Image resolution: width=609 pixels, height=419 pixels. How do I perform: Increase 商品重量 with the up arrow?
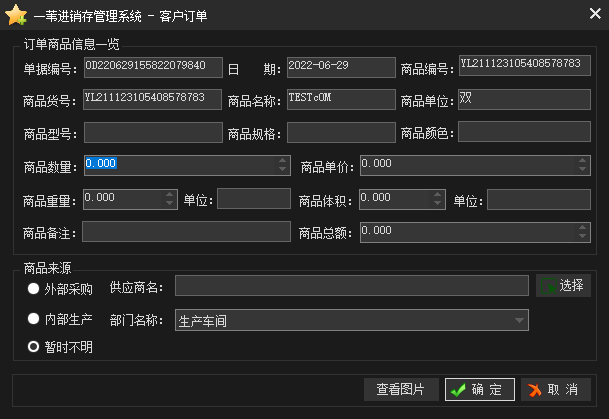[x=169, y=194]
